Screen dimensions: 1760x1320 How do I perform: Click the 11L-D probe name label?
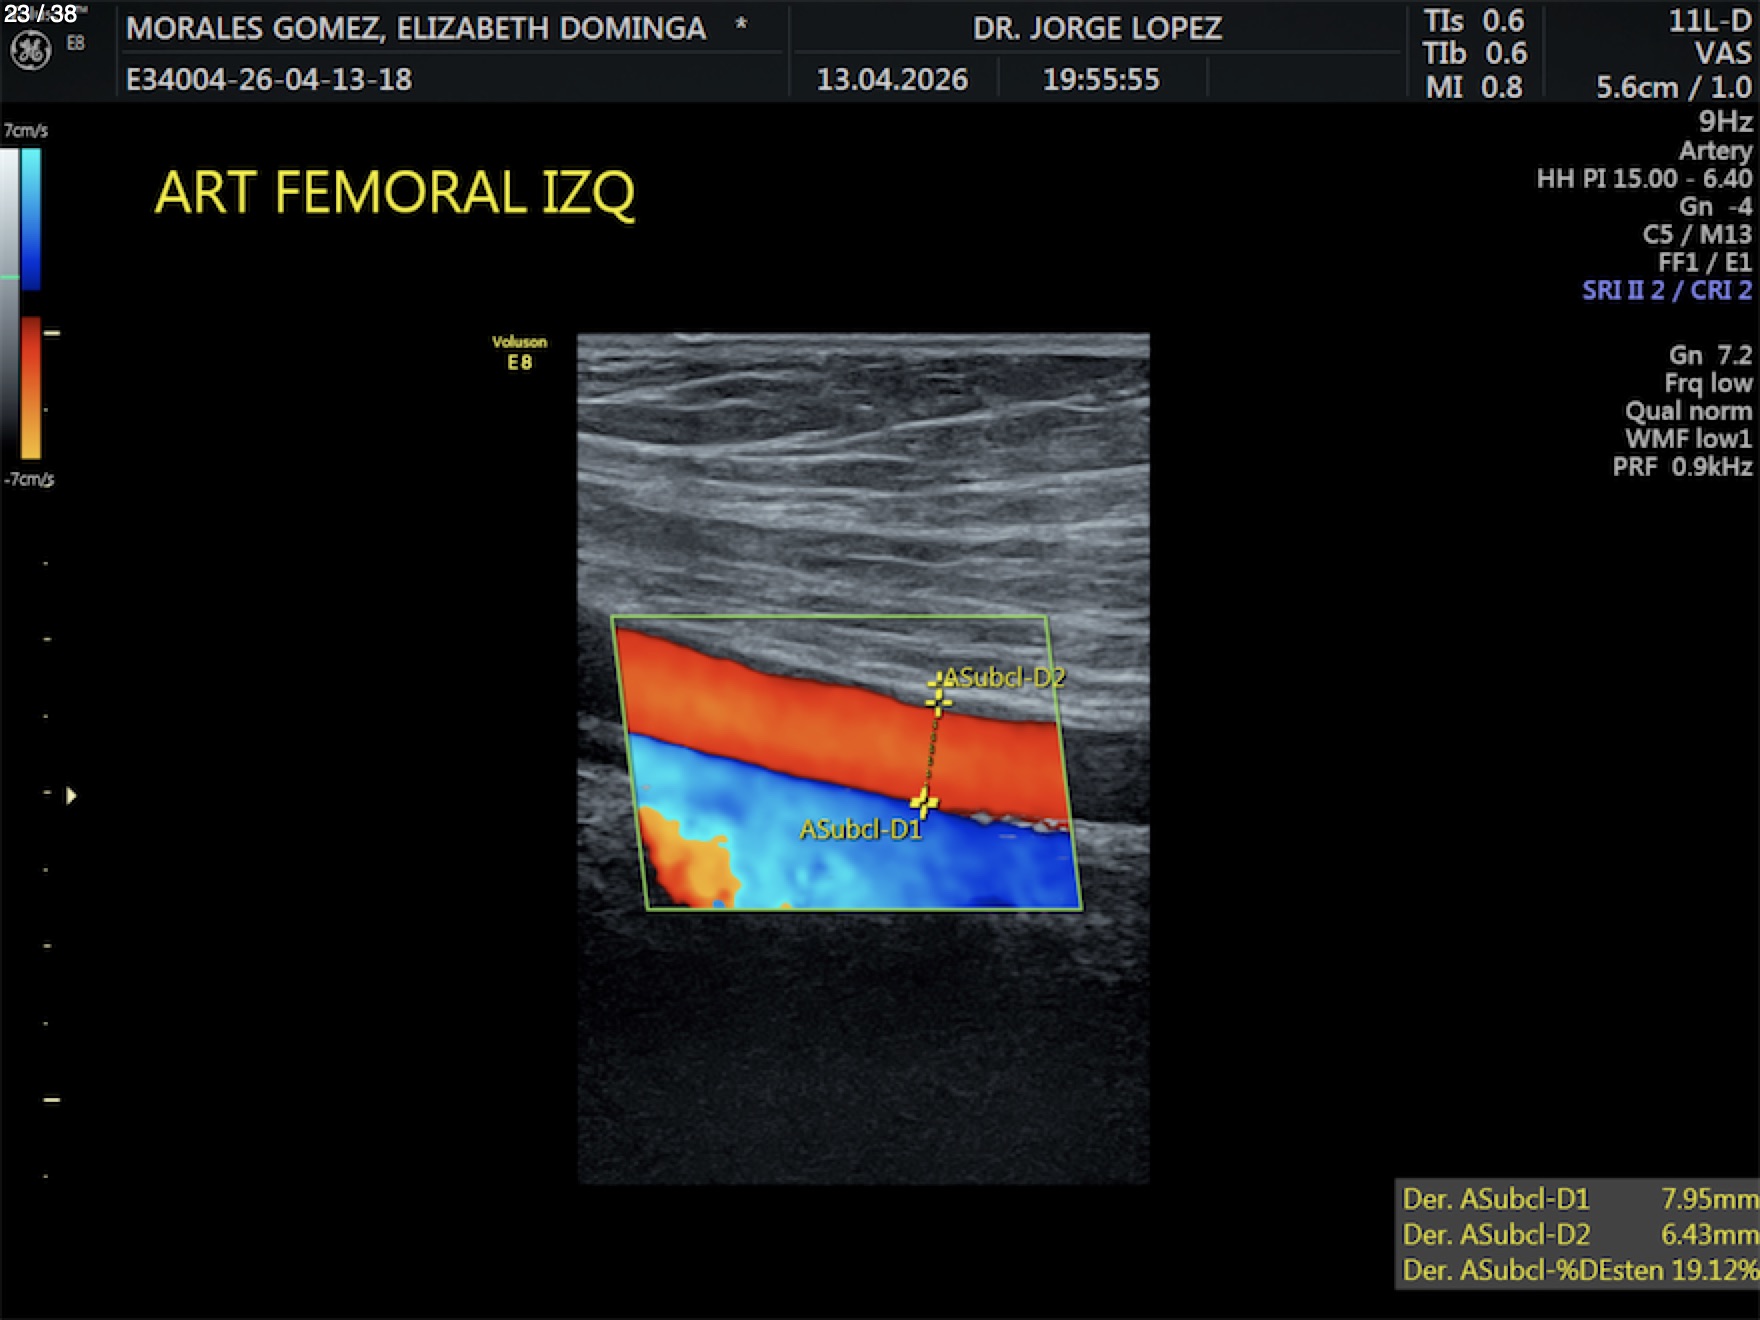pos(1710,21)
